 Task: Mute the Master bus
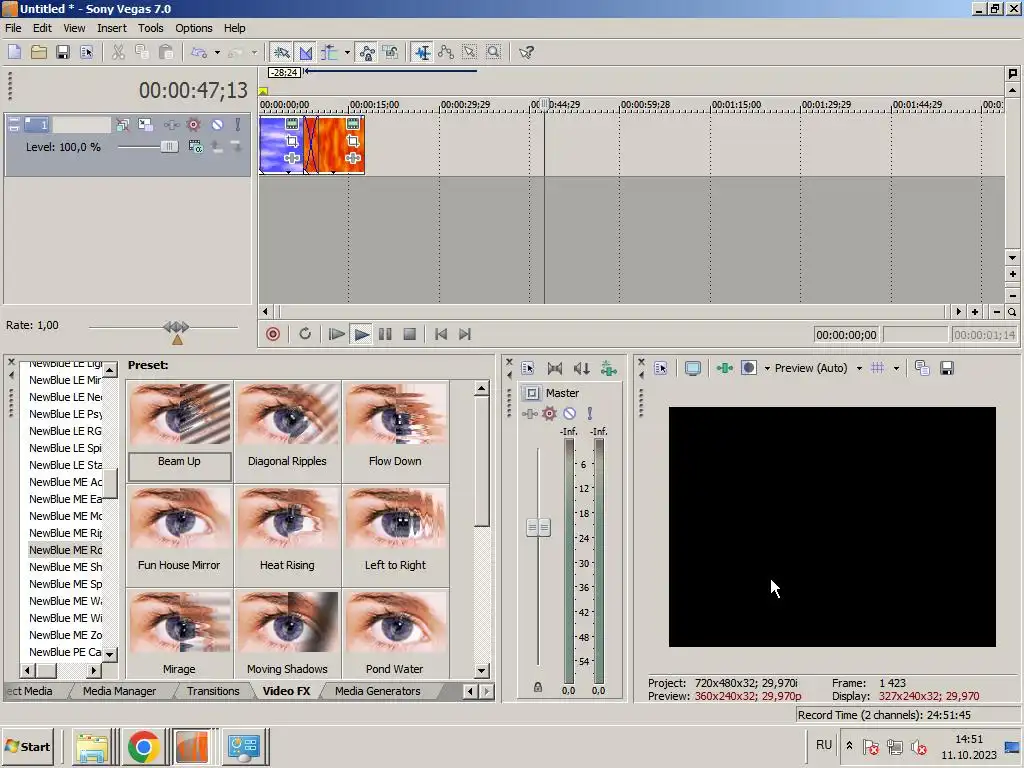pyautogui.click(x=569, y=413)
